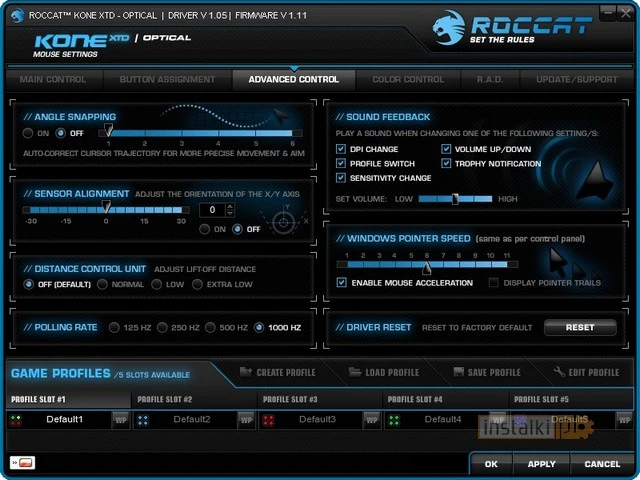The image size is (640, 480).
Task: Toggle Enable Mouse Acceleration checkbox
Action: coord(342,282)
